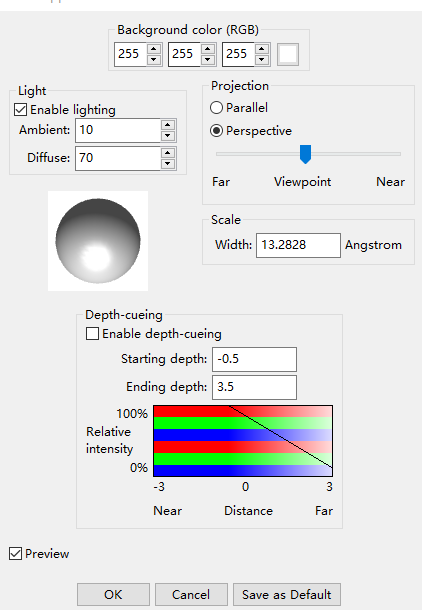Confirm with the OK button
The image size is (422, 610).
[113, 594]
